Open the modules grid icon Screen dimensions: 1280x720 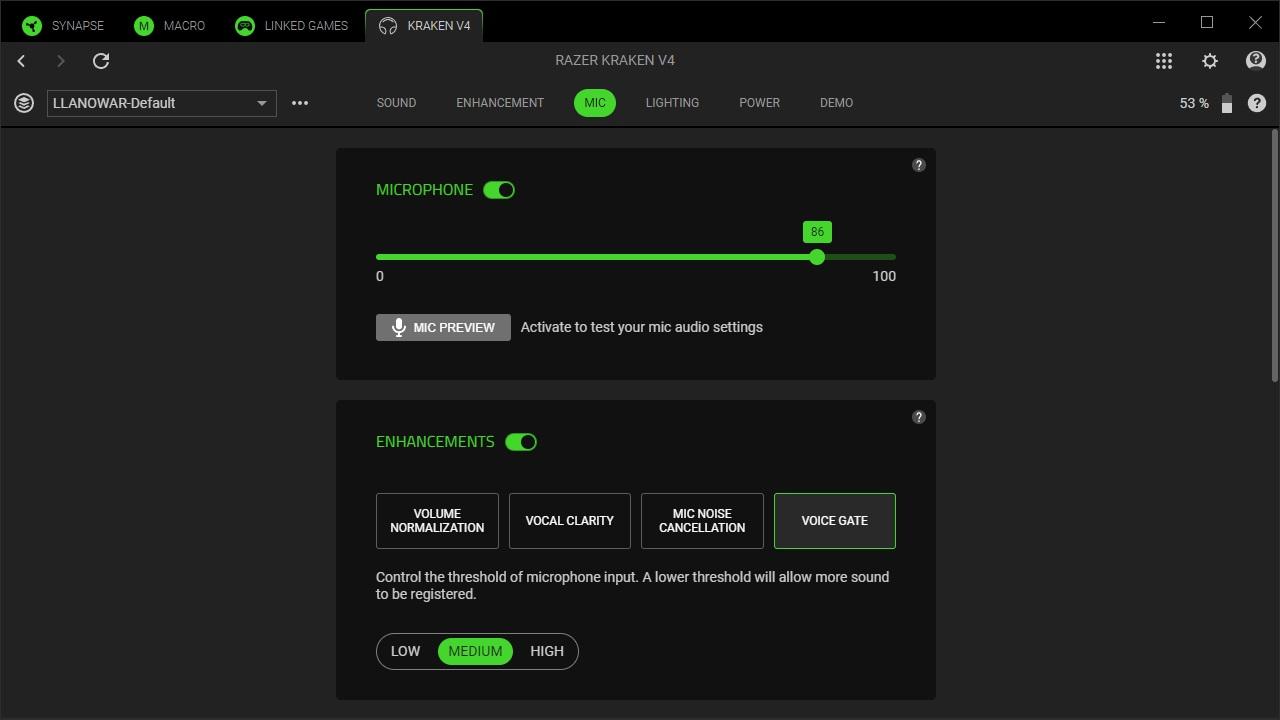pos(1164,61)
